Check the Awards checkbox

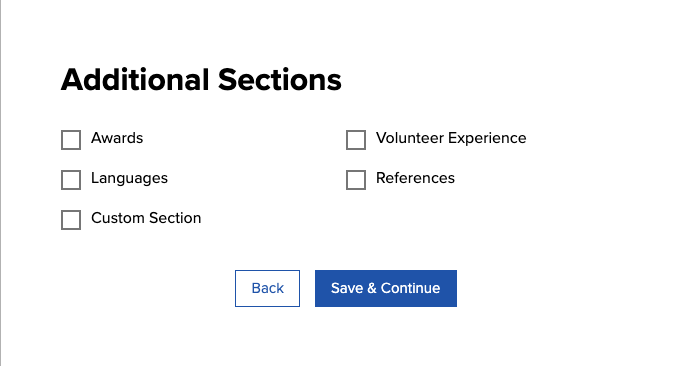click(x=71, y=140)
